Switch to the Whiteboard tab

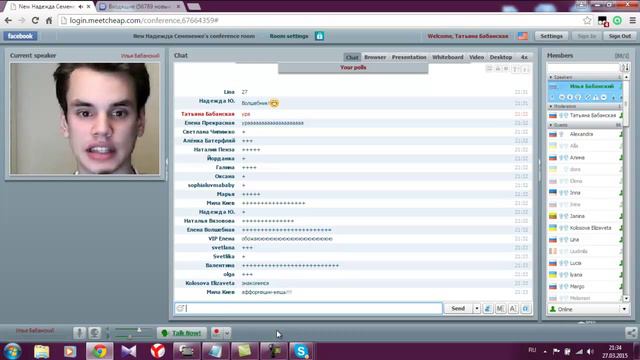point(448,57)
